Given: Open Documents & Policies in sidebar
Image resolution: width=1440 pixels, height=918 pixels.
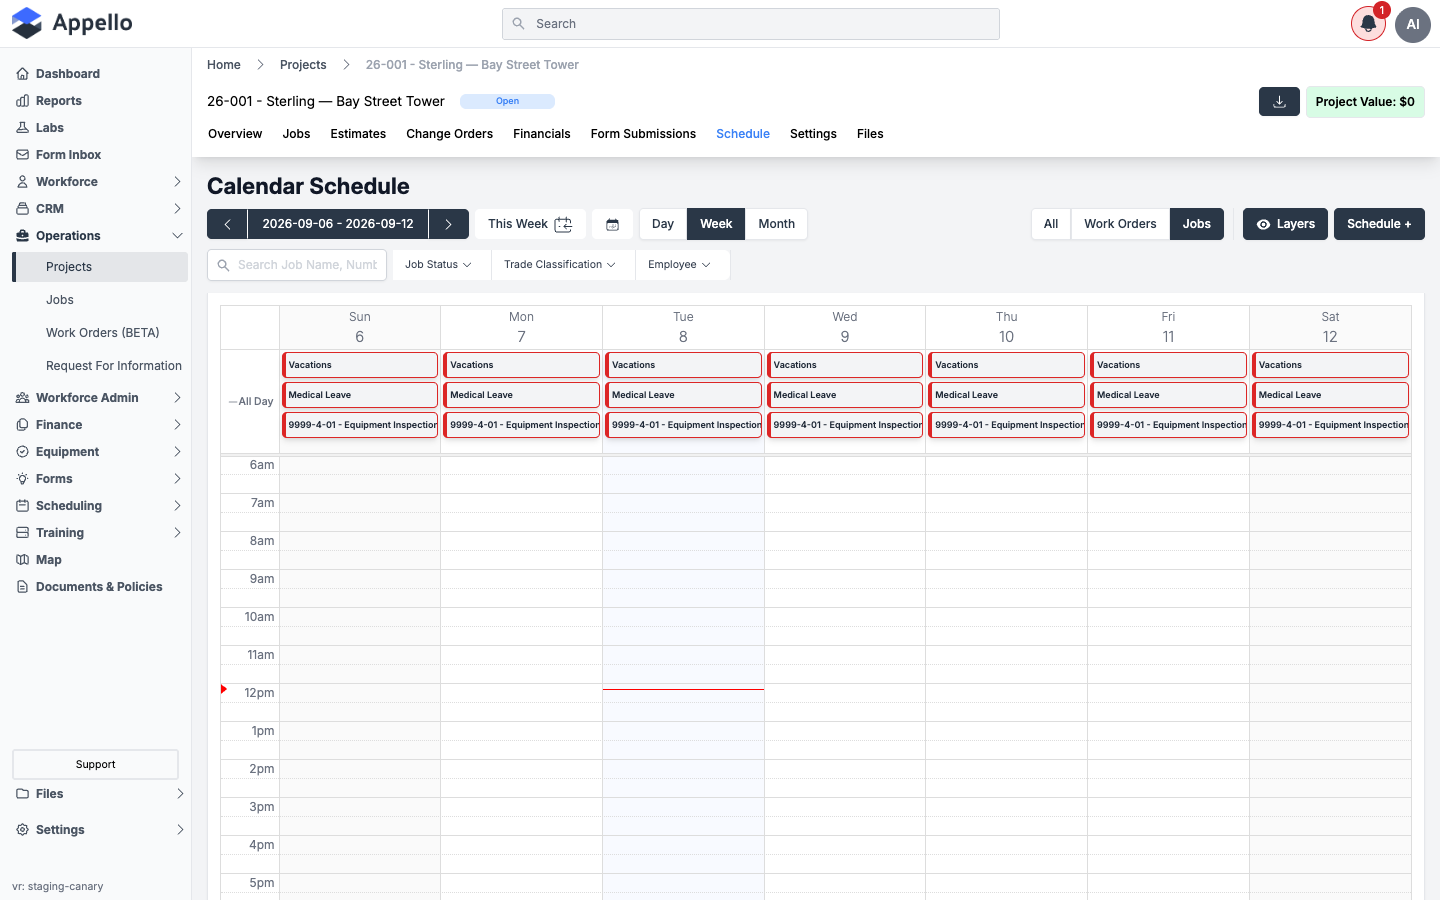Looking at the screenshot, I should click(x=100, y=587).
